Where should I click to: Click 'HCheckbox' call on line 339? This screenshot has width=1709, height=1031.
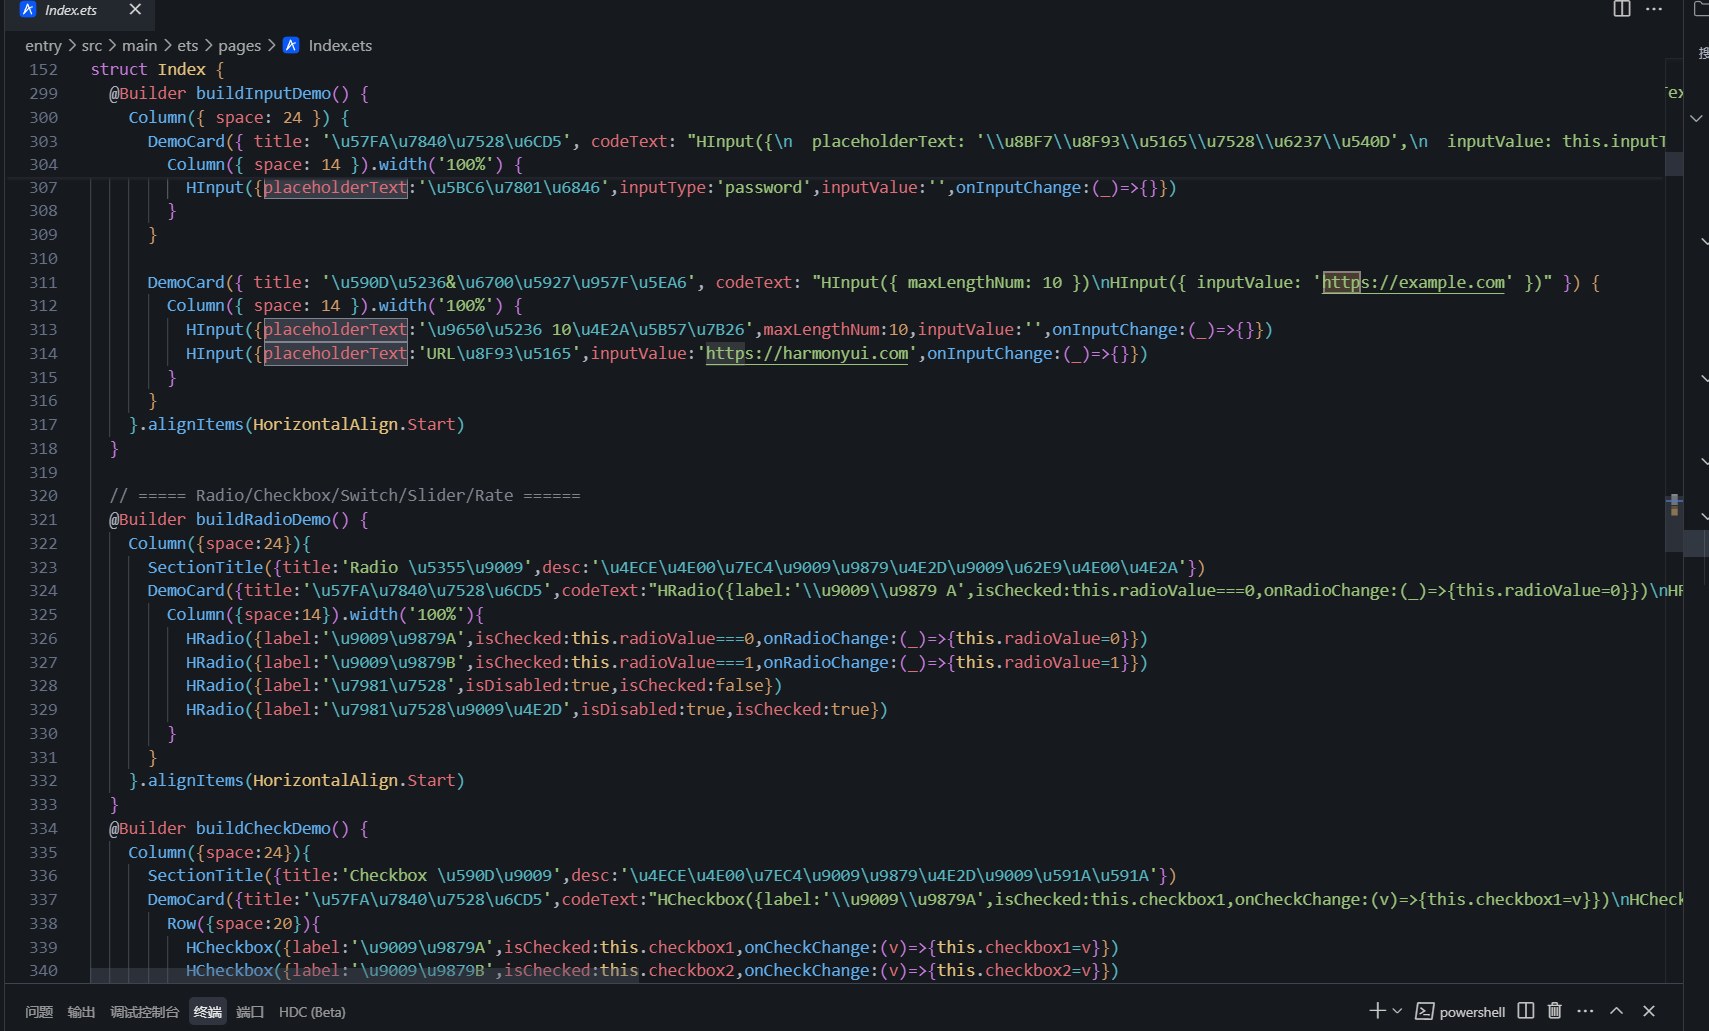(x=229, y=947)
